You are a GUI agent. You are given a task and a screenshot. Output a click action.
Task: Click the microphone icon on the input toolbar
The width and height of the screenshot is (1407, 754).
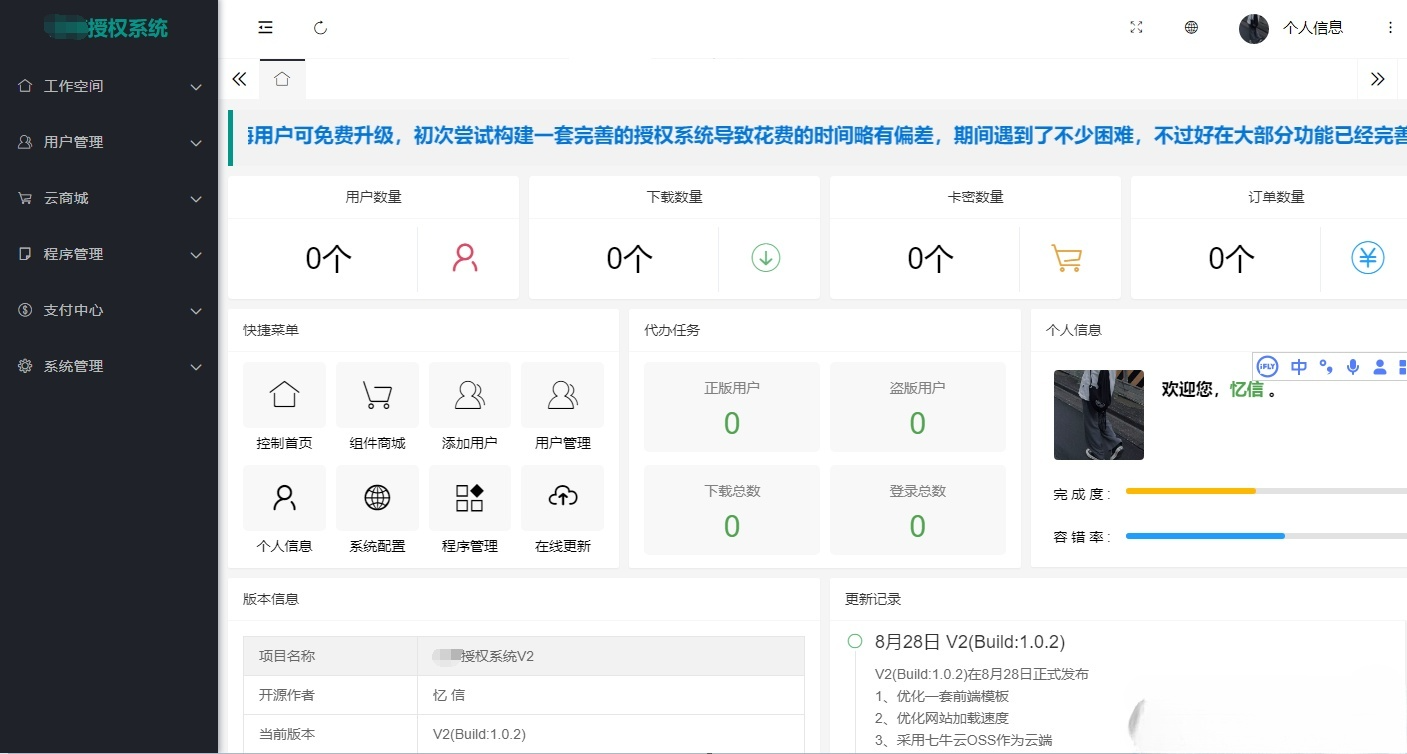click(1352, 366)
